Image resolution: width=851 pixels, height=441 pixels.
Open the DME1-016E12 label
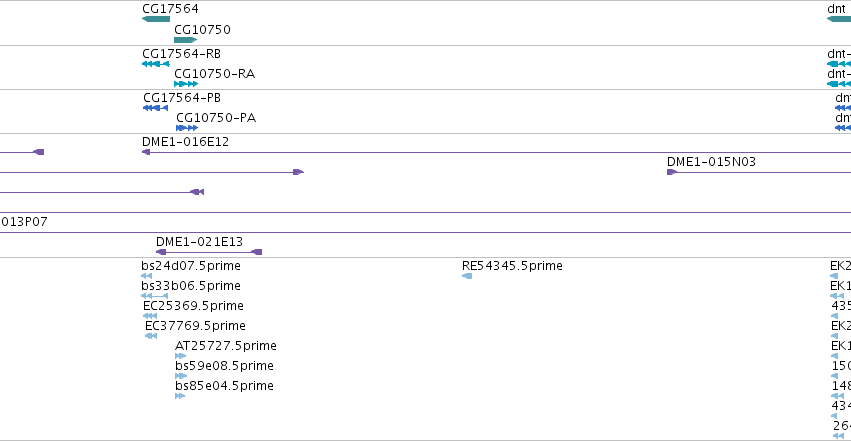pyautogui.click(x=186, y=142)
